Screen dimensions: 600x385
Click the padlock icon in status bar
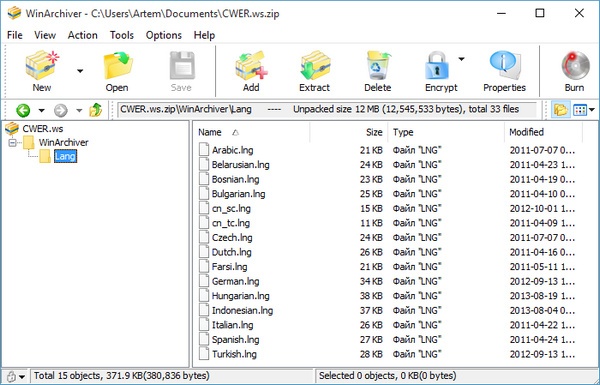click(x=11, y=376)
